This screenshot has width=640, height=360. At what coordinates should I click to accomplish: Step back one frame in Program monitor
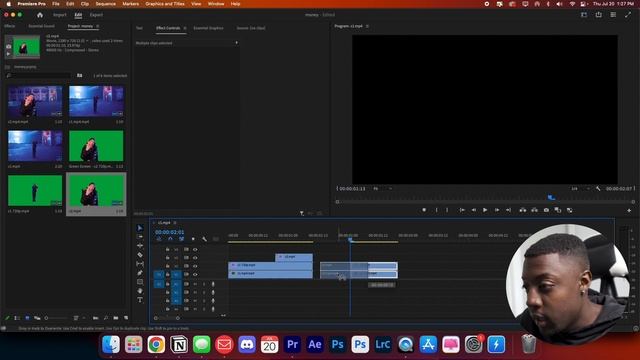point(473,210)
